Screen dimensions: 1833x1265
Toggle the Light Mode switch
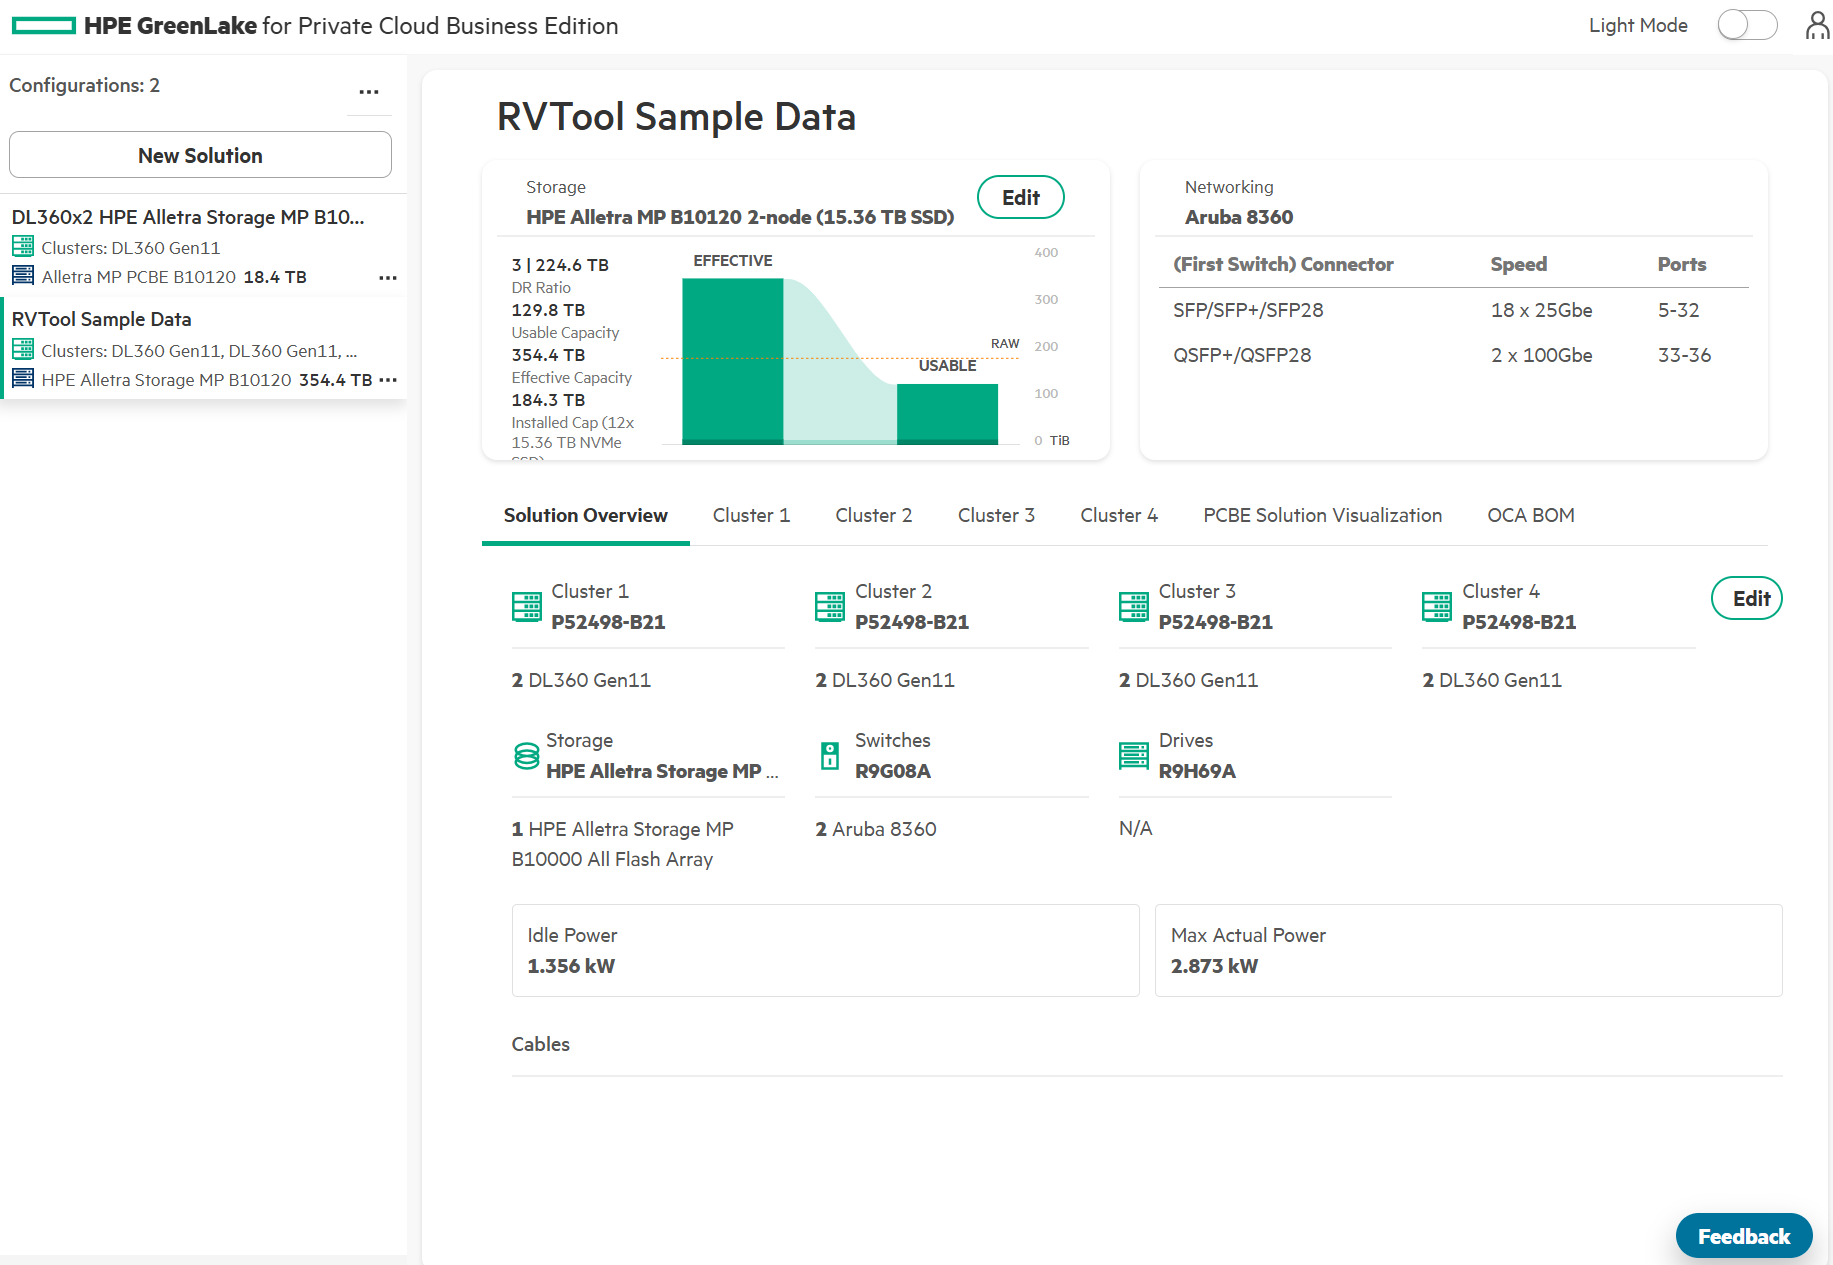coord(1747,25)
